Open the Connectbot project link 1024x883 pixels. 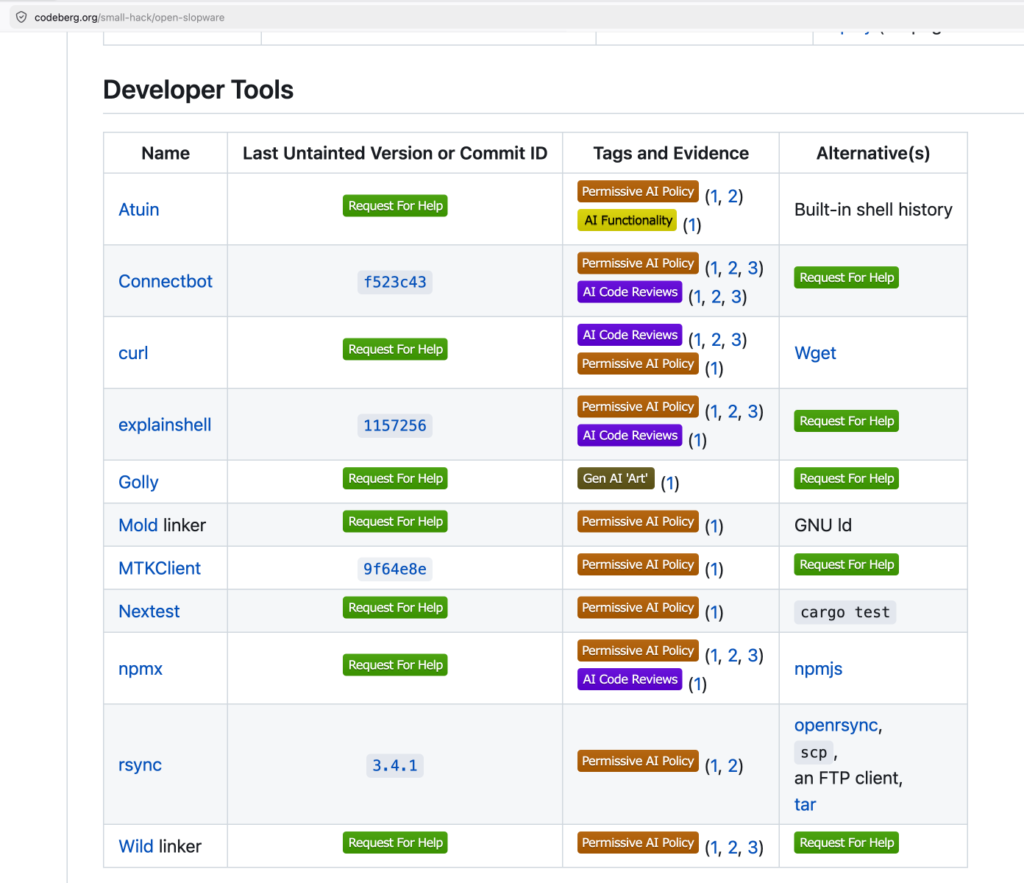pos(165,281)
